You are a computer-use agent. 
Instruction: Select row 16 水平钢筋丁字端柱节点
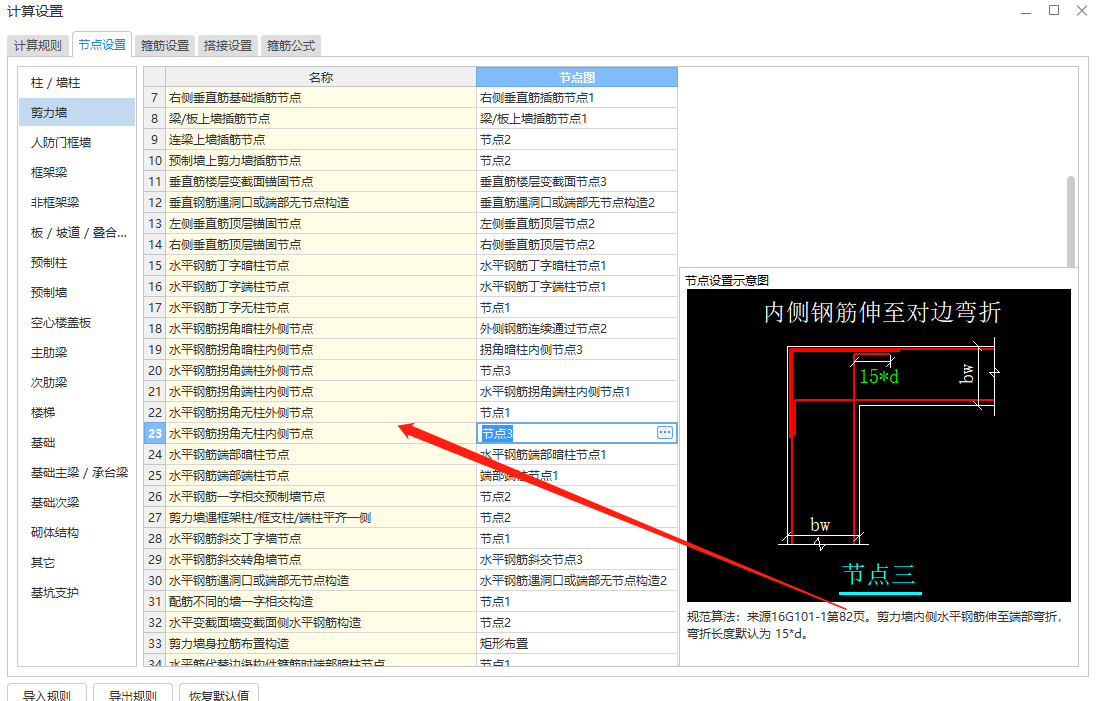pyautogui.click(x=411, y=287)
